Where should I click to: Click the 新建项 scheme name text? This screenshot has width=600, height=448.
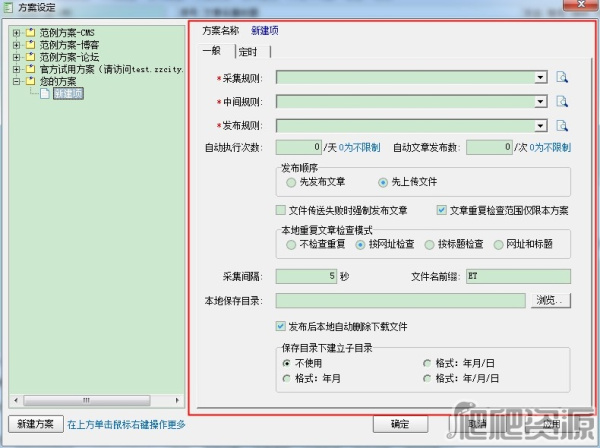(264, 31)
